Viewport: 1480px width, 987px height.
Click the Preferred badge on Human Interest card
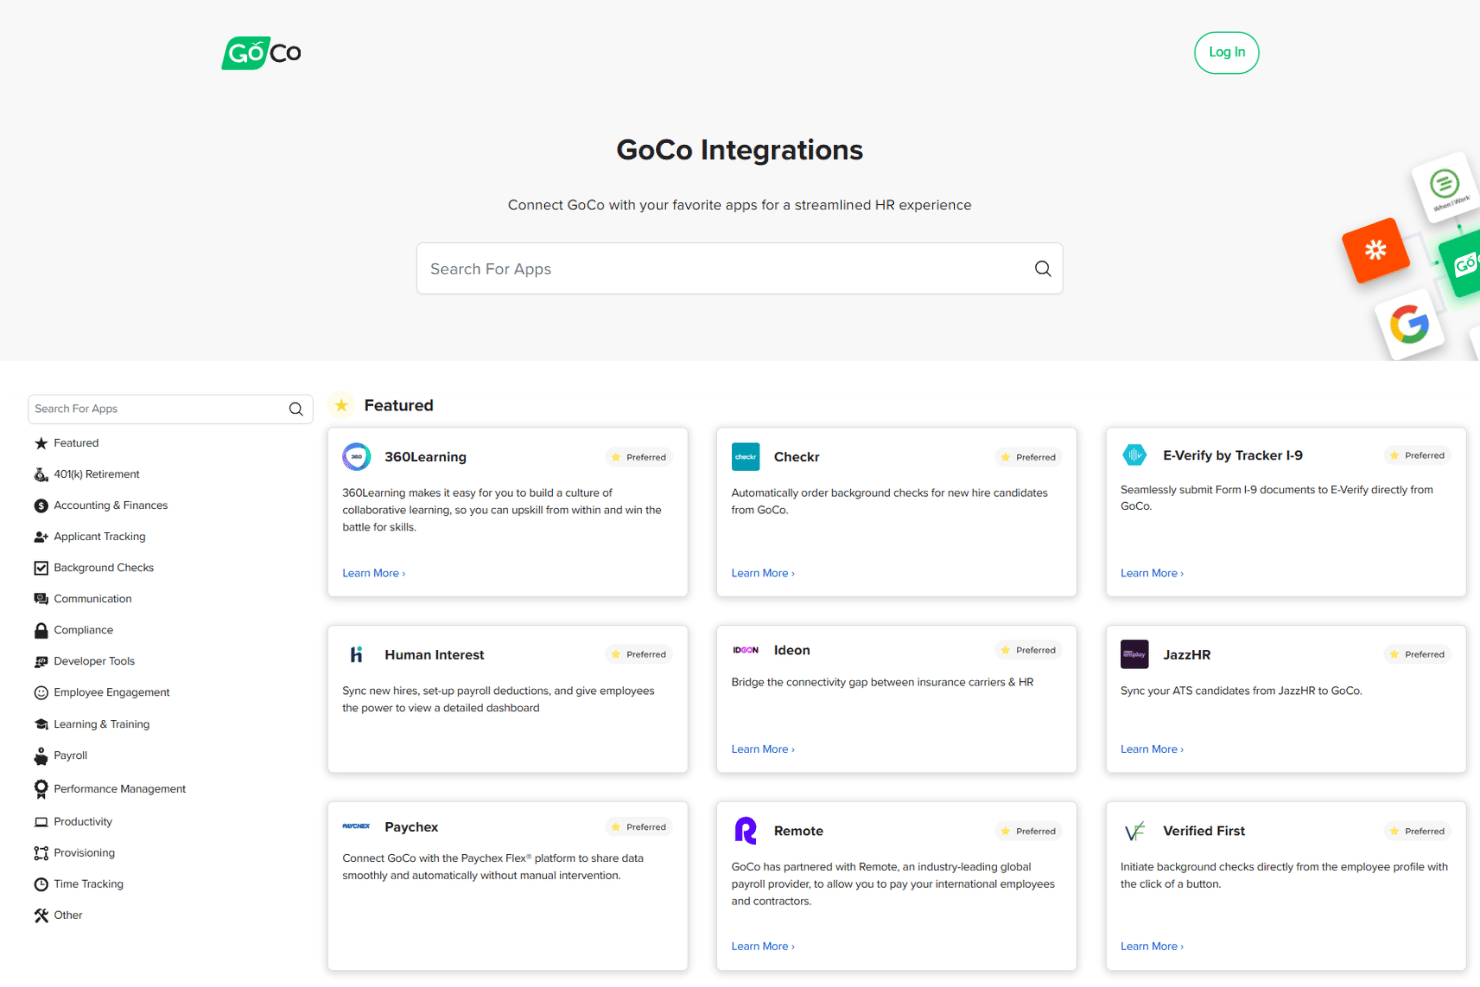coord(639,655)
